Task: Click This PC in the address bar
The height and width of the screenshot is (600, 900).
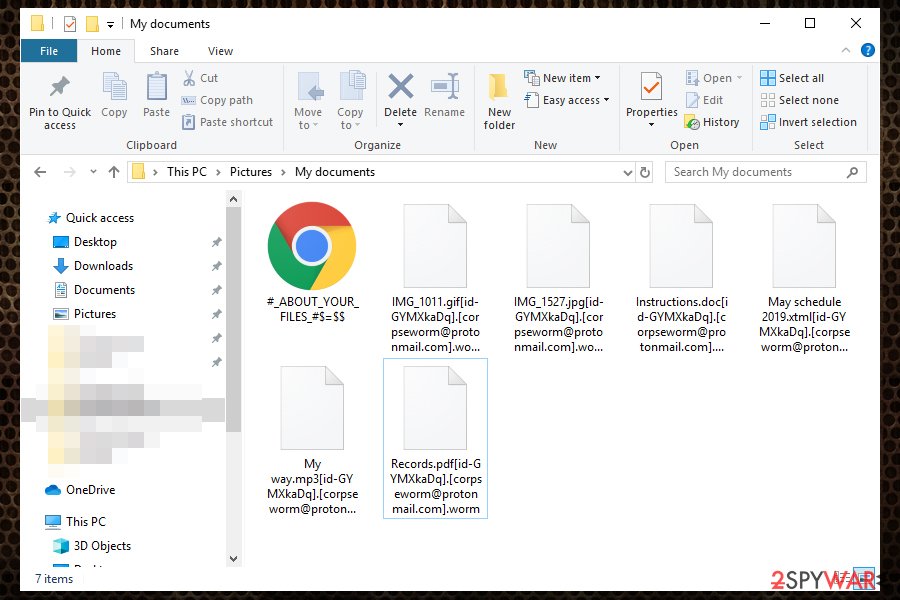Action: 187,172
